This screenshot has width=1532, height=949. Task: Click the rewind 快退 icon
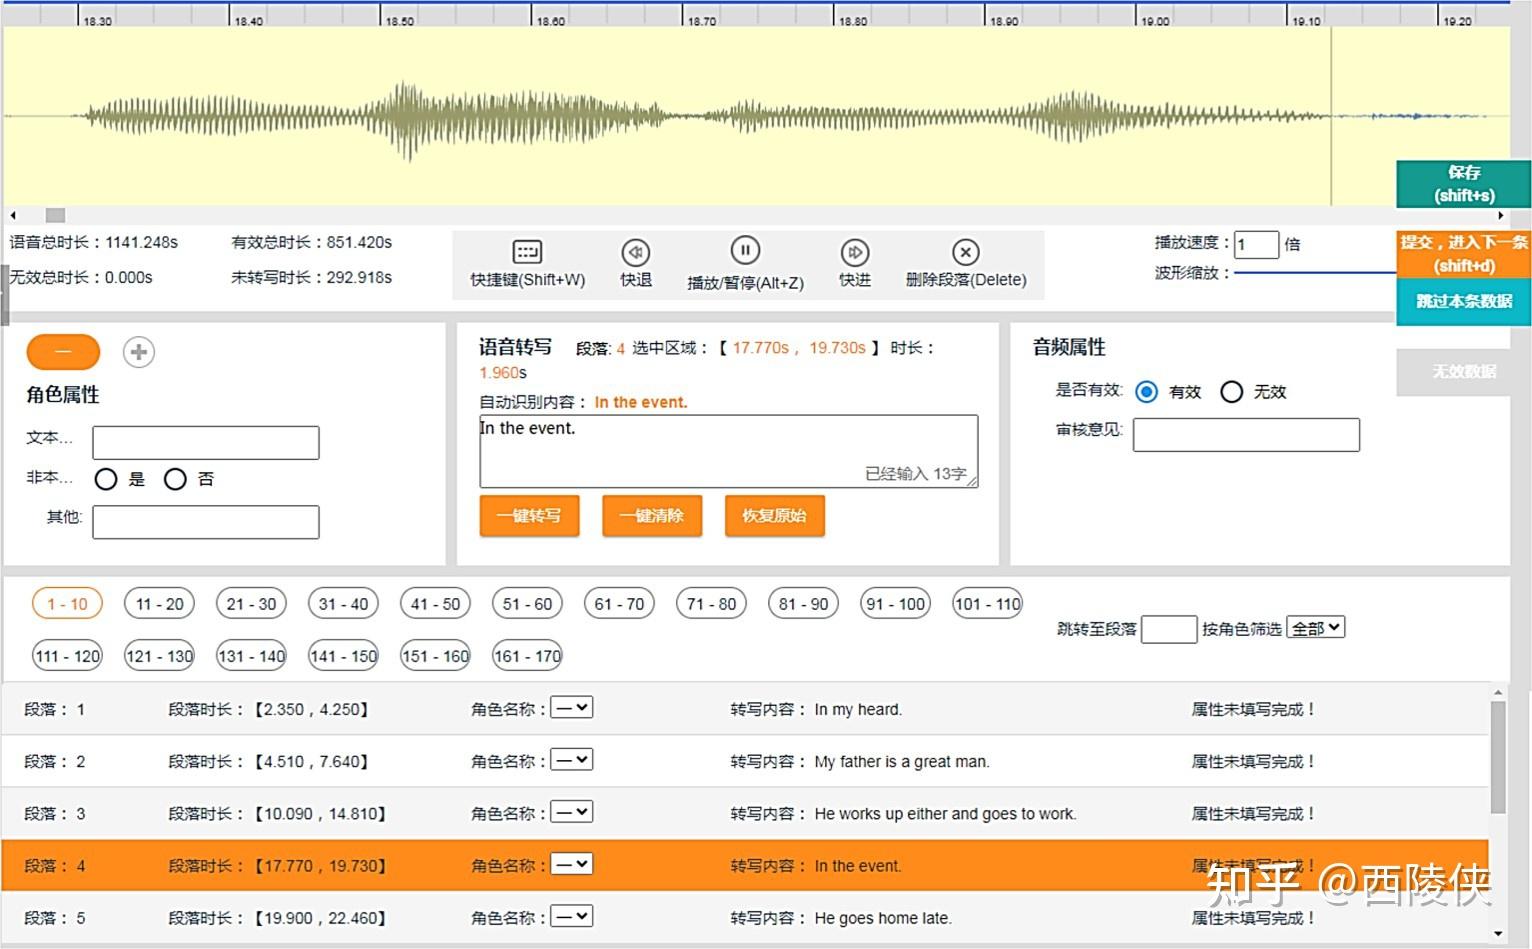coord(635,252)
